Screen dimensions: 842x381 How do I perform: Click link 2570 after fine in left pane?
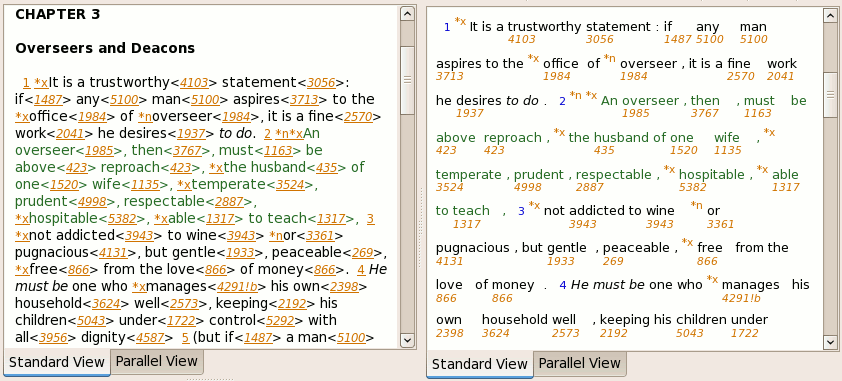(358, 117)
